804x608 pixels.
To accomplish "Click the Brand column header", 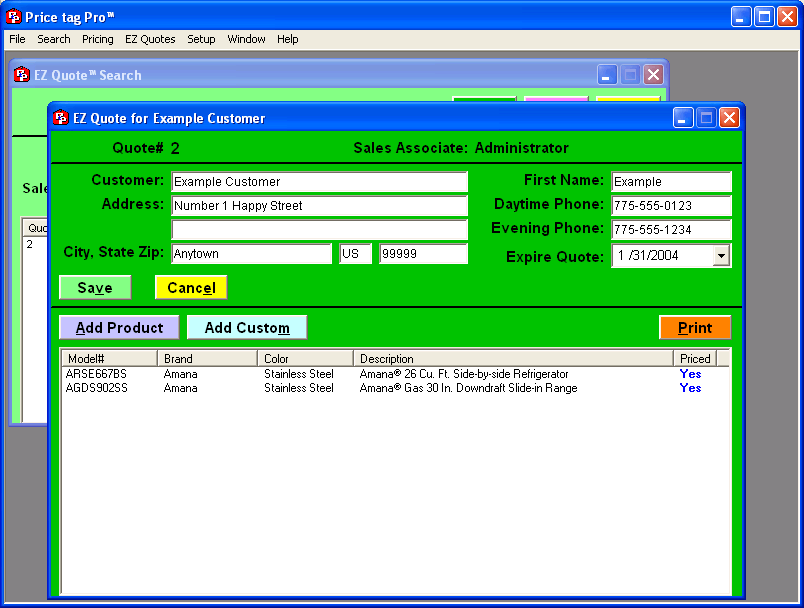I will [207, 358].
